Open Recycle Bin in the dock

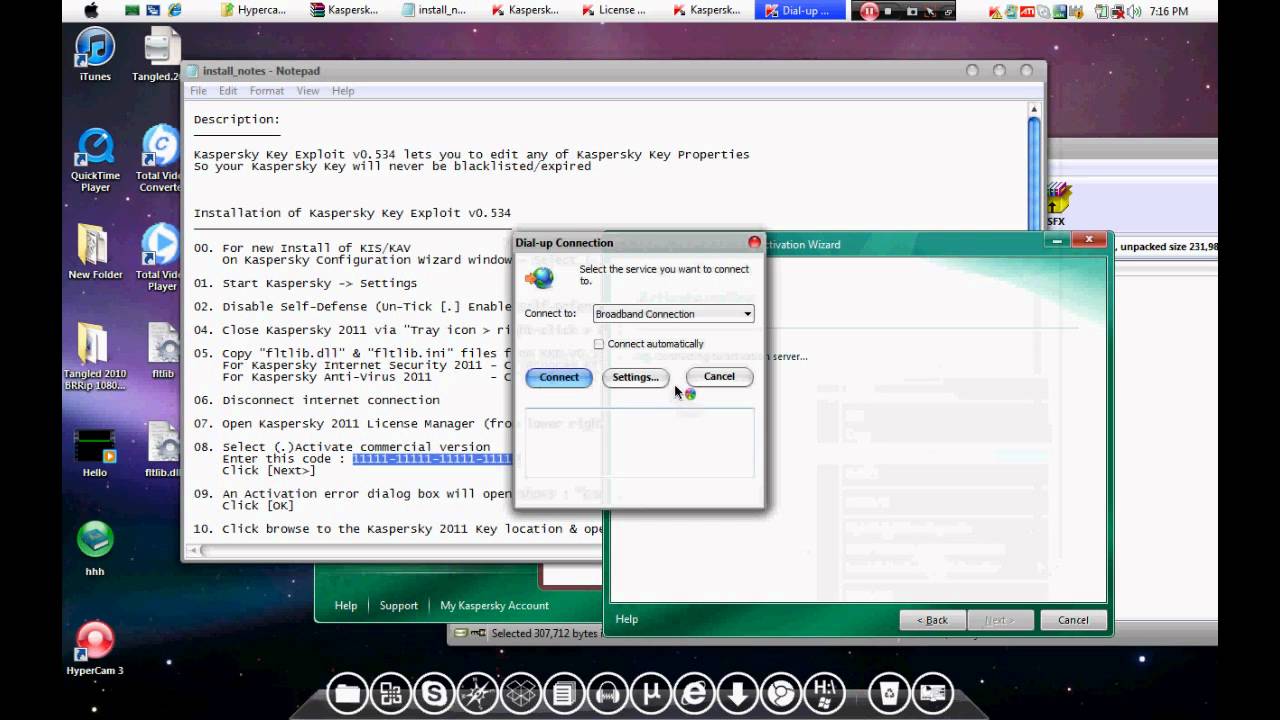tap(889, 693)
